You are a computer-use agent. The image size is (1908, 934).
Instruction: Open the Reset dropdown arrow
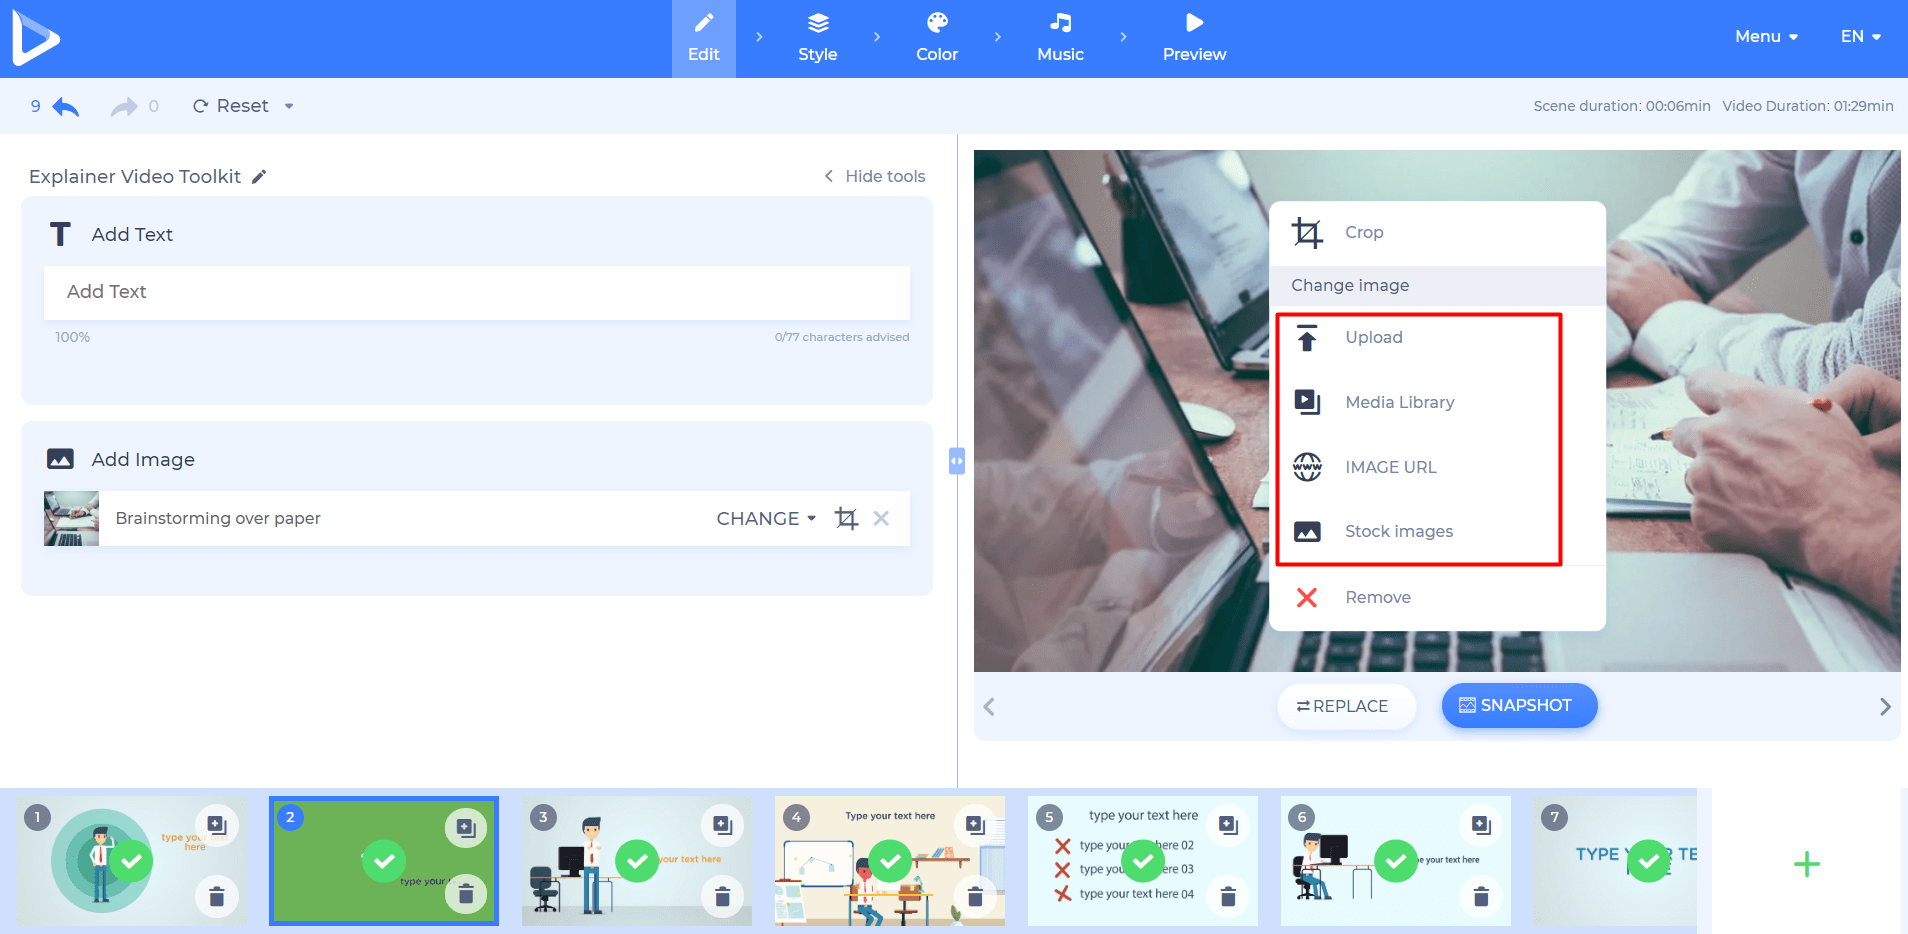point(289,105)
